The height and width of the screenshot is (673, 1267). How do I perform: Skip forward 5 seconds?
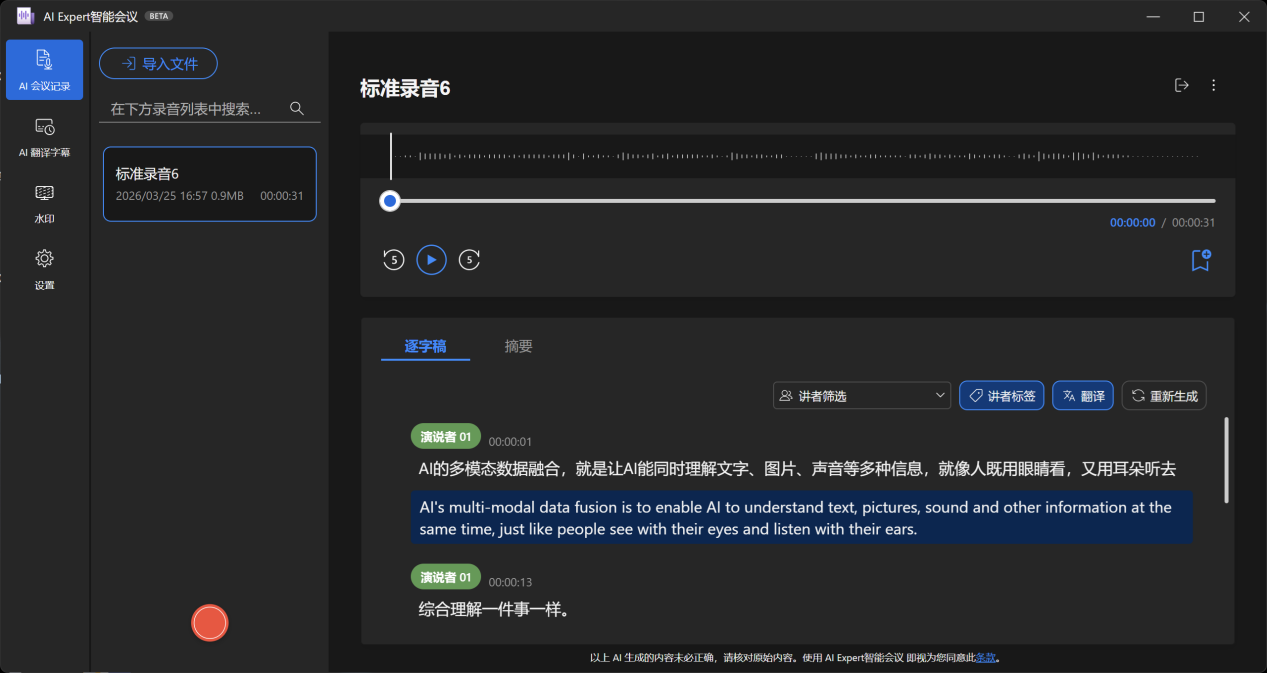click(x=469, y=260)
